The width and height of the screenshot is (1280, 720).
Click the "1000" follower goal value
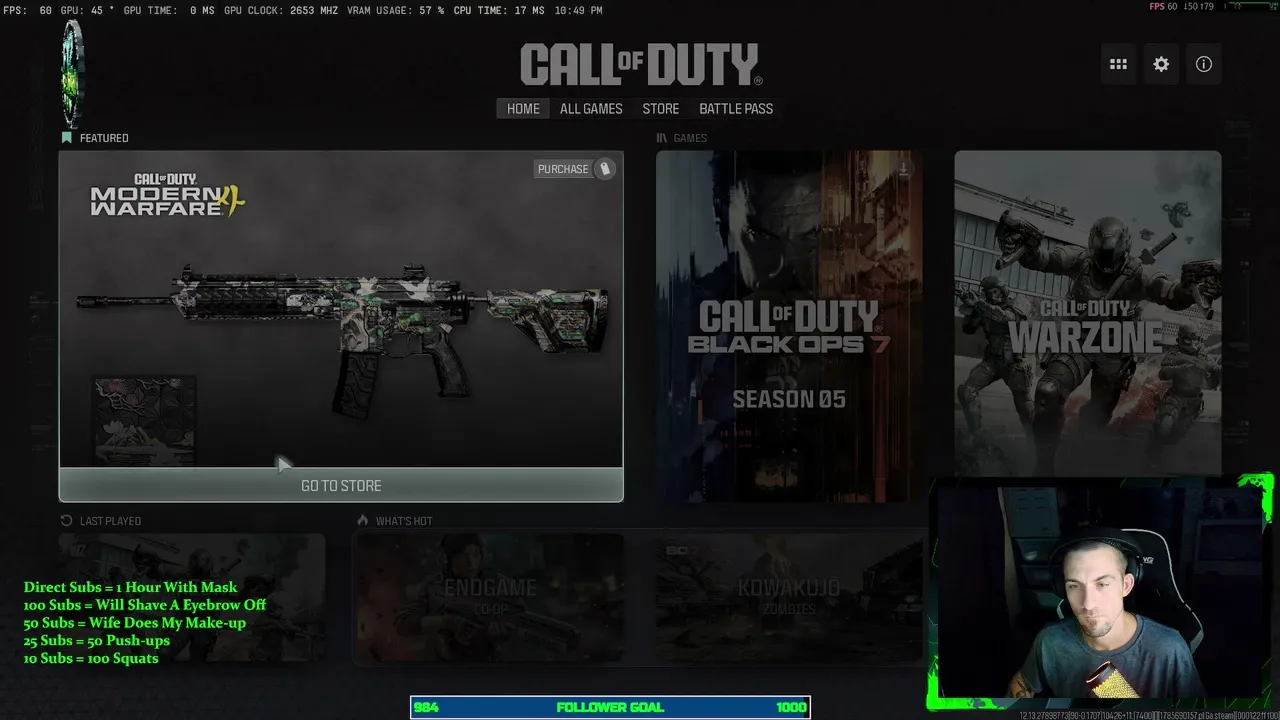(x=791, y=707)
